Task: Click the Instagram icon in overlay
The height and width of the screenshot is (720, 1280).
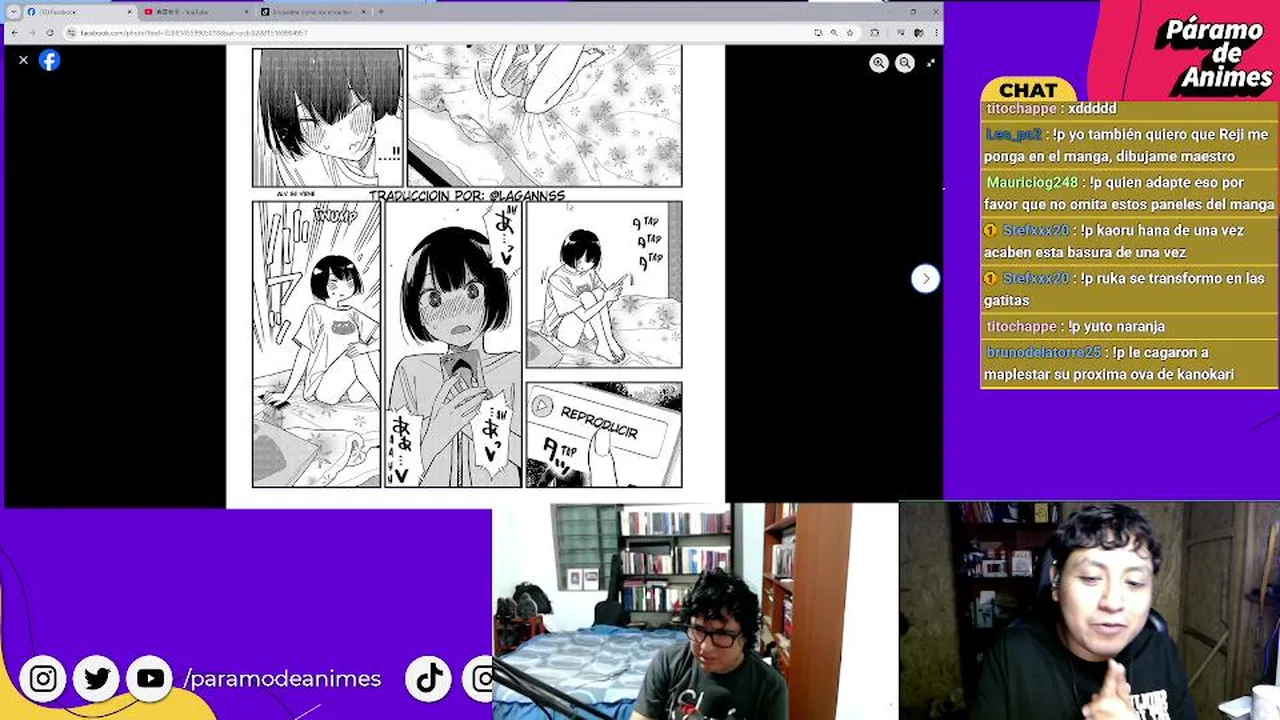Action: (43, 679)
